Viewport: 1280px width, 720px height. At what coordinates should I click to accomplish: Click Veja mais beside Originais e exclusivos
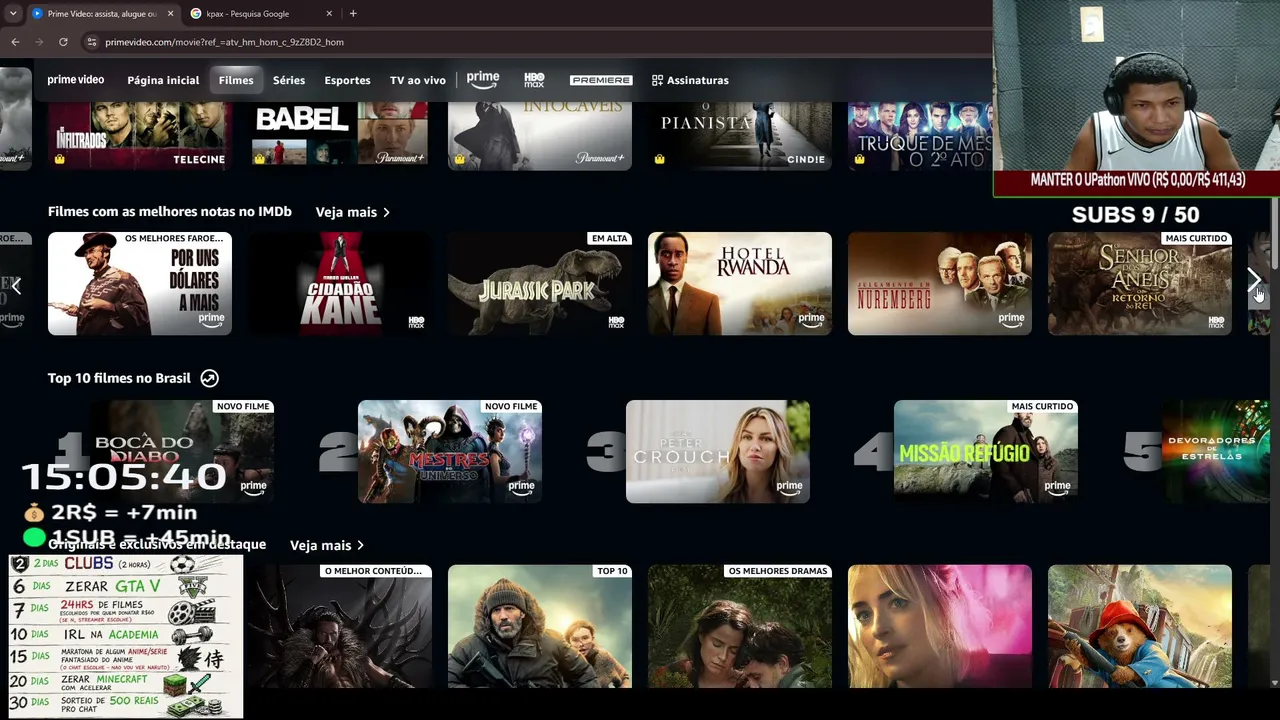[x=327, y=545]
